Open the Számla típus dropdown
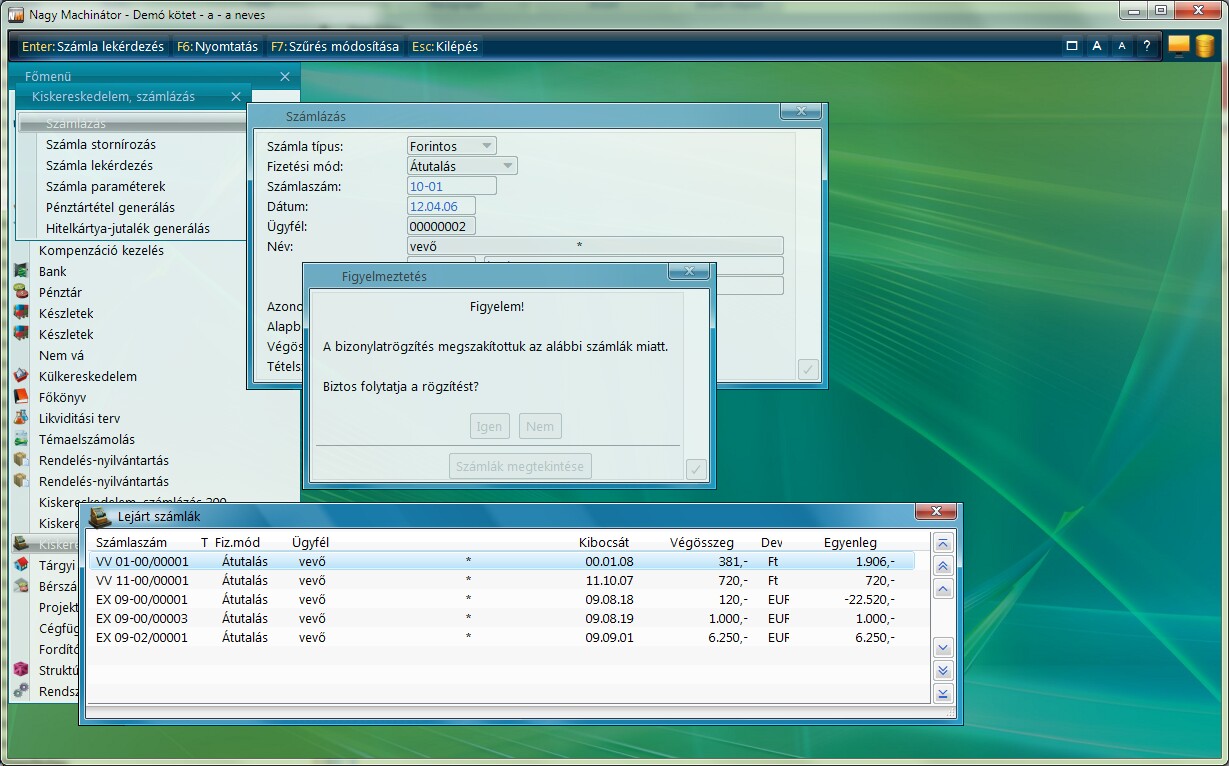 (x=486, y=146)
